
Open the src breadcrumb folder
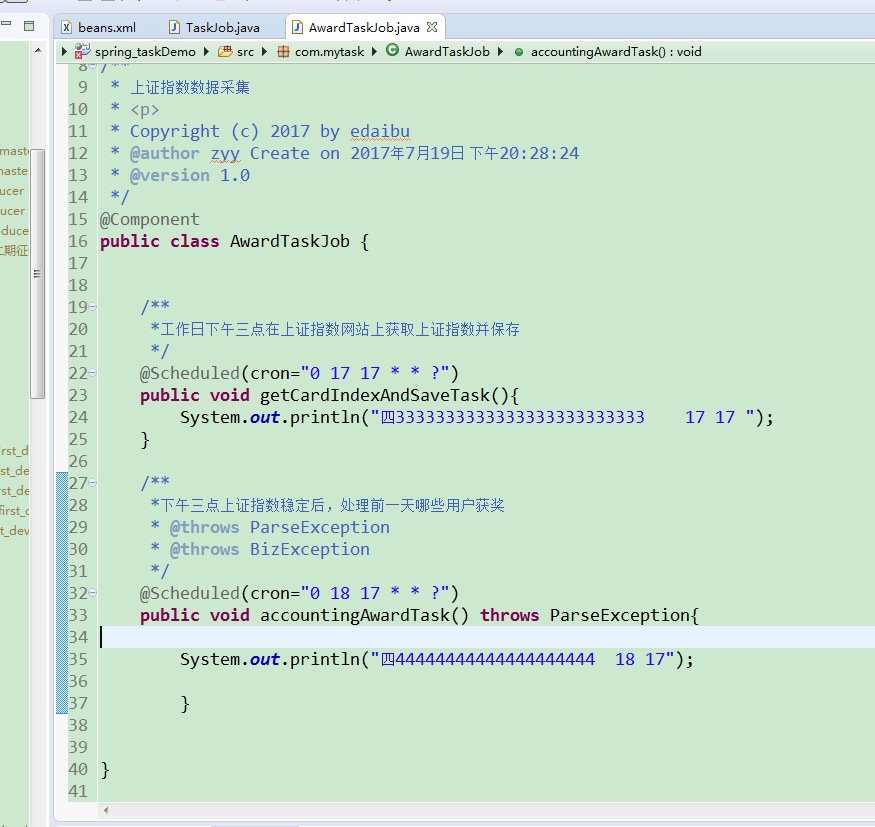[246, 52]
